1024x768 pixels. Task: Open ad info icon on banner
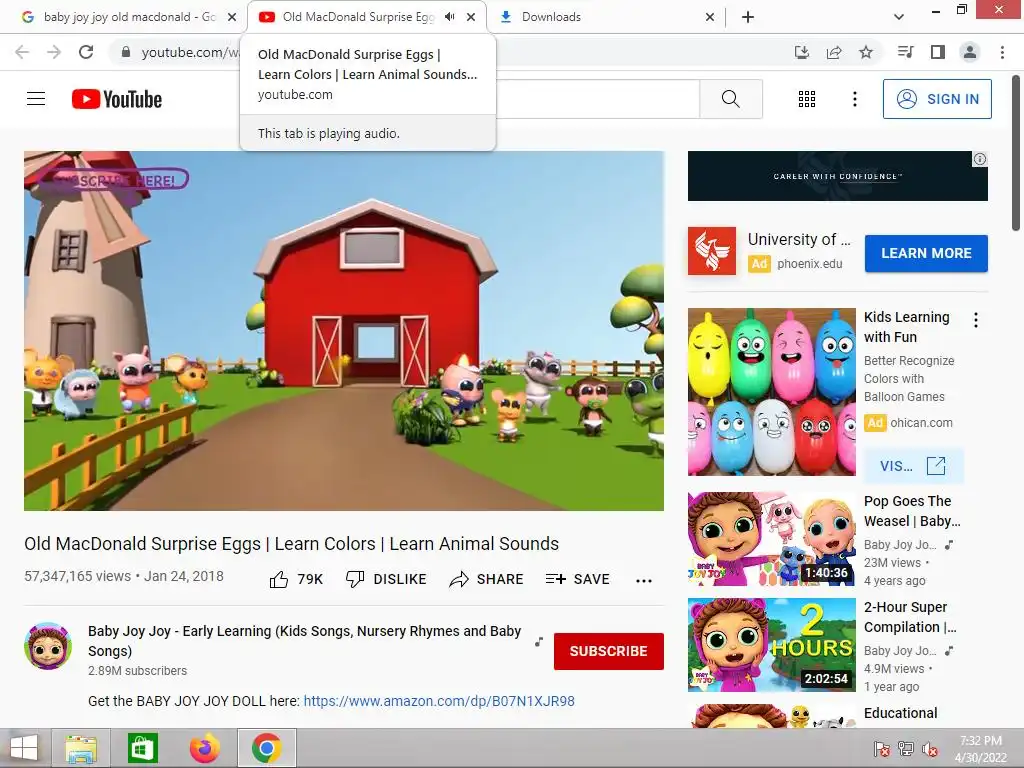click(980, 159)
